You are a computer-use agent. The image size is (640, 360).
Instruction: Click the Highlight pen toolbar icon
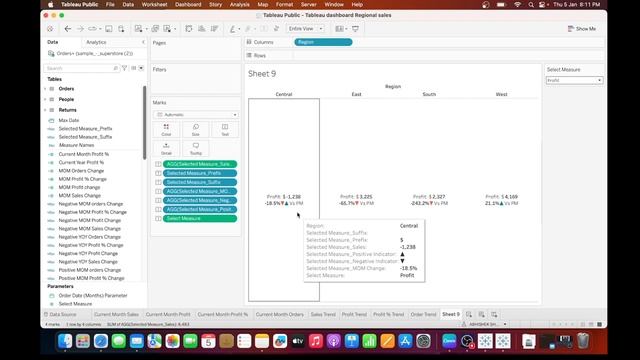pos(232,29)
